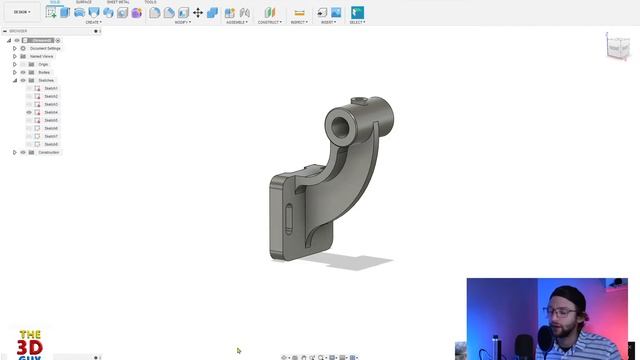Expand the Construction node
The width and height of the screenshot is (640, 360).
pos(15,152)
